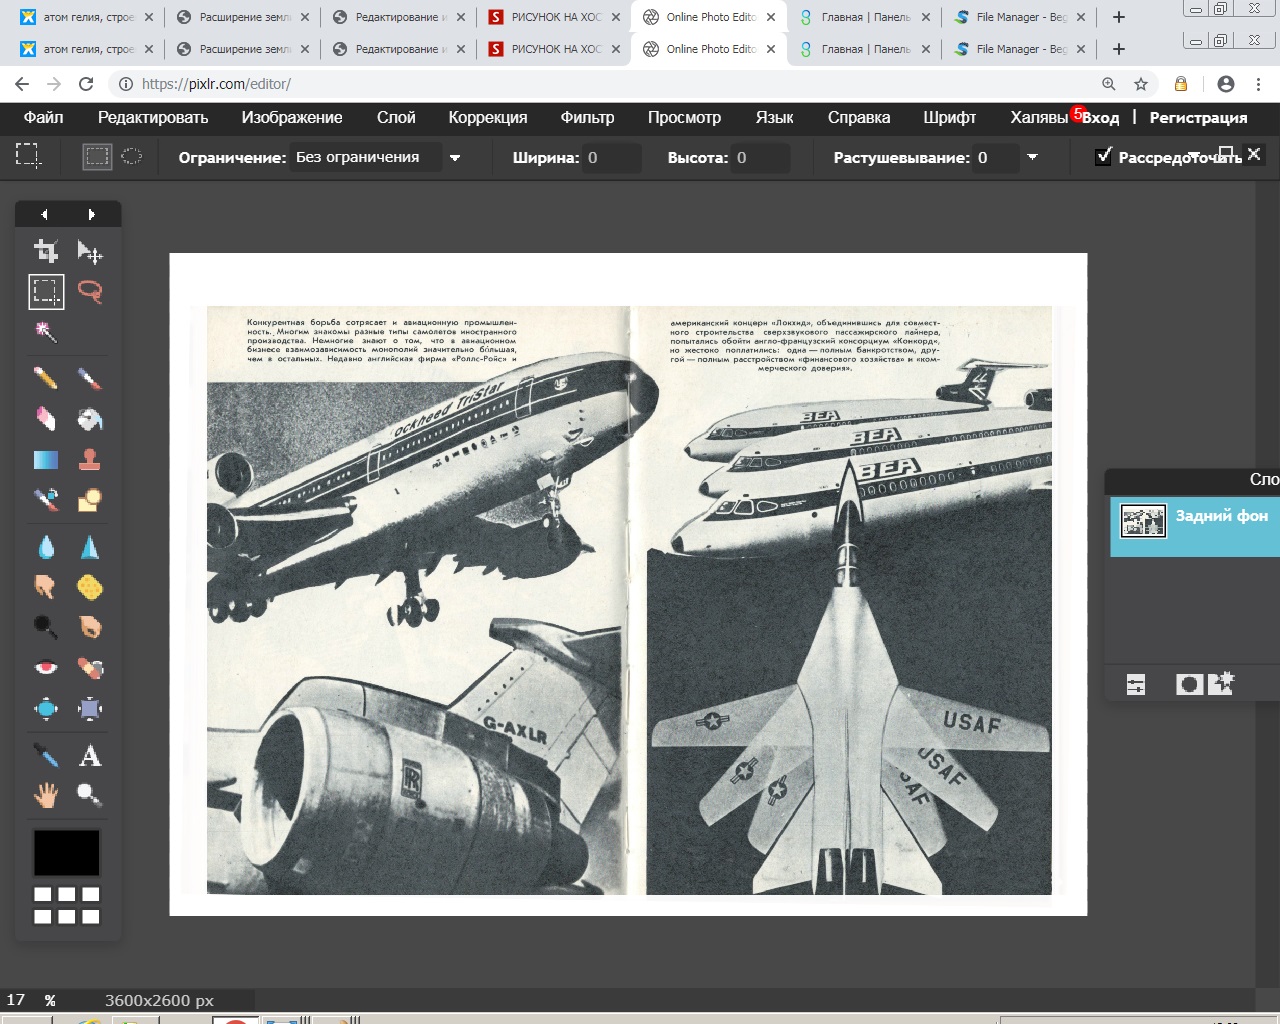The image size is (1280, 1024).
Task: Click the Высота height input field
Action: pos(761,157)
